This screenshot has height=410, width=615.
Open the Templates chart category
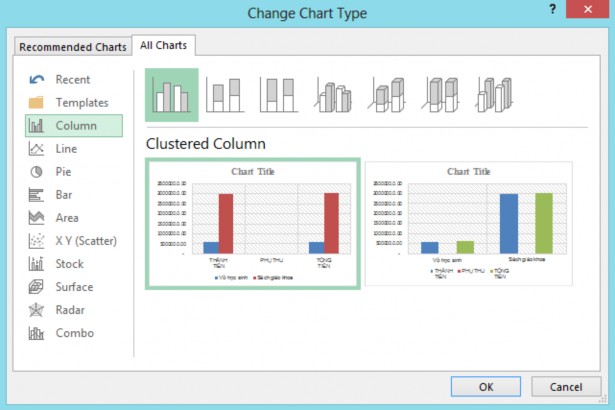click(x=82, y=102)
